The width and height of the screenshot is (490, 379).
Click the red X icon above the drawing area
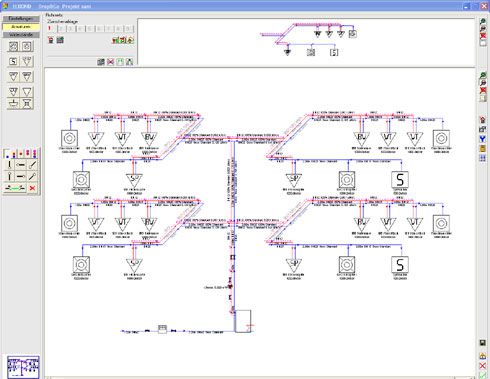coord(110,62)
